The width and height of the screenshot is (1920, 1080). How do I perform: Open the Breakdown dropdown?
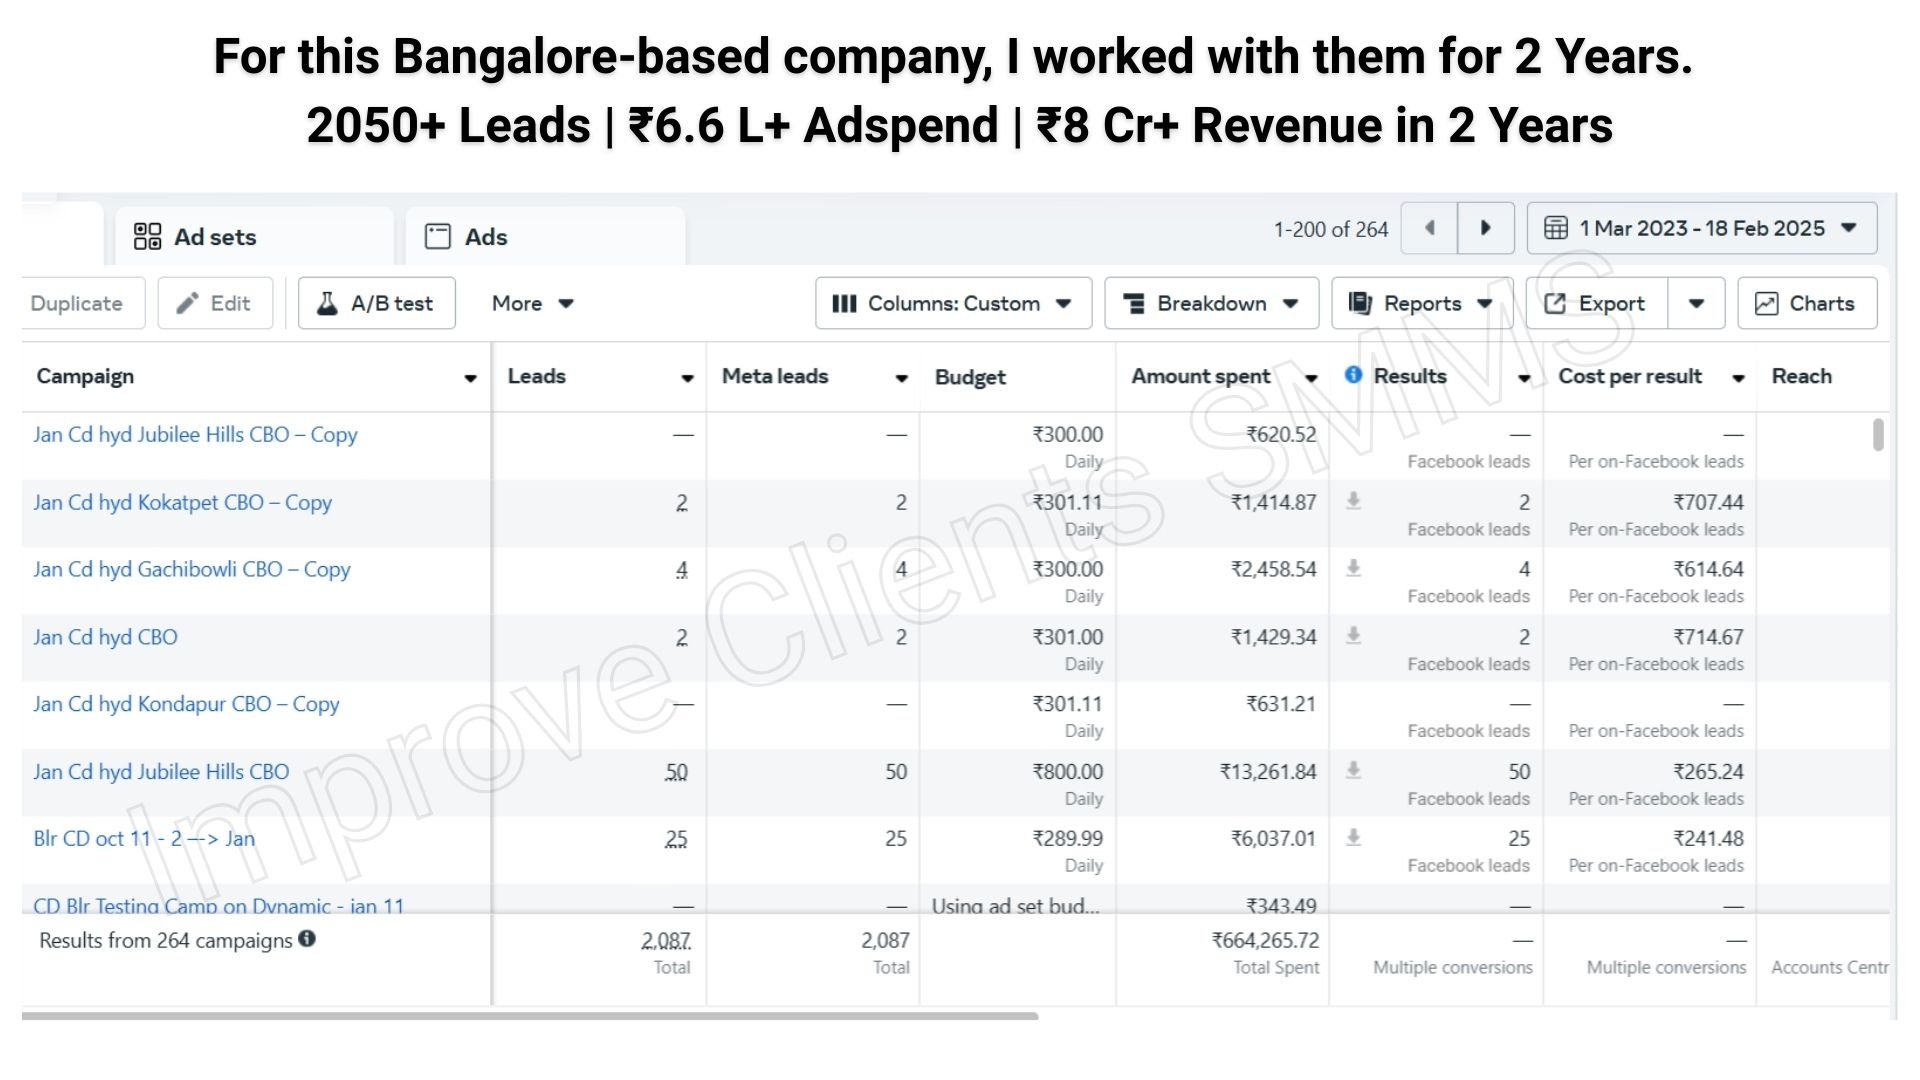[1211, 303]
